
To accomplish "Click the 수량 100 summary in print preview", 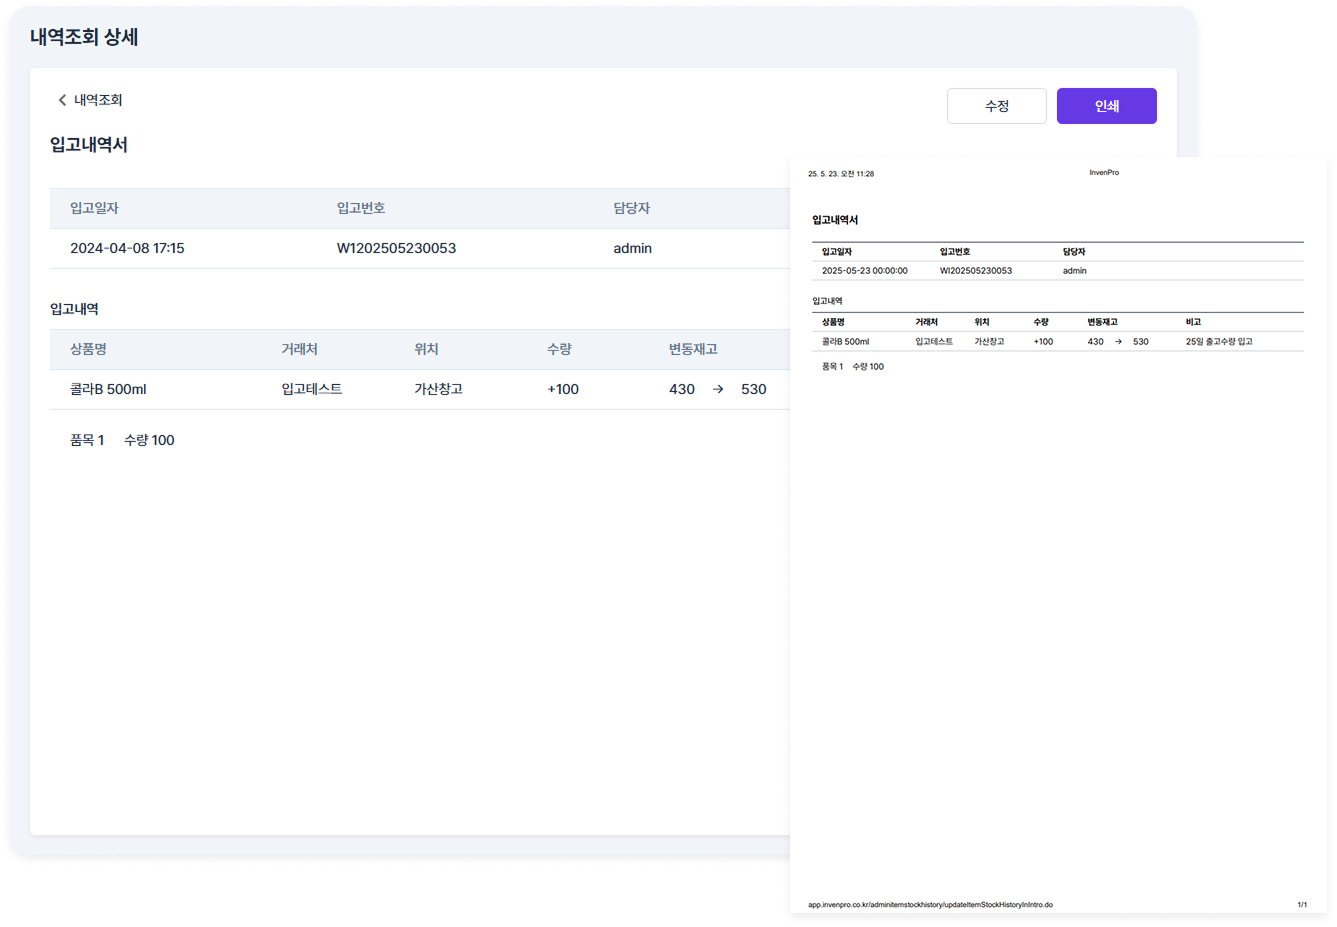I will (868, 367).
